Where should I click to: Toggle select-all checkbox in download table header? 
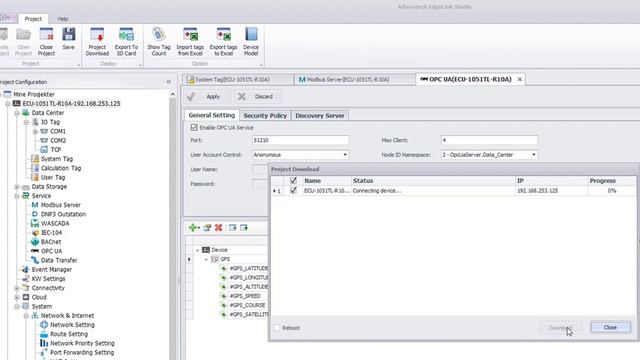[293, 180]
